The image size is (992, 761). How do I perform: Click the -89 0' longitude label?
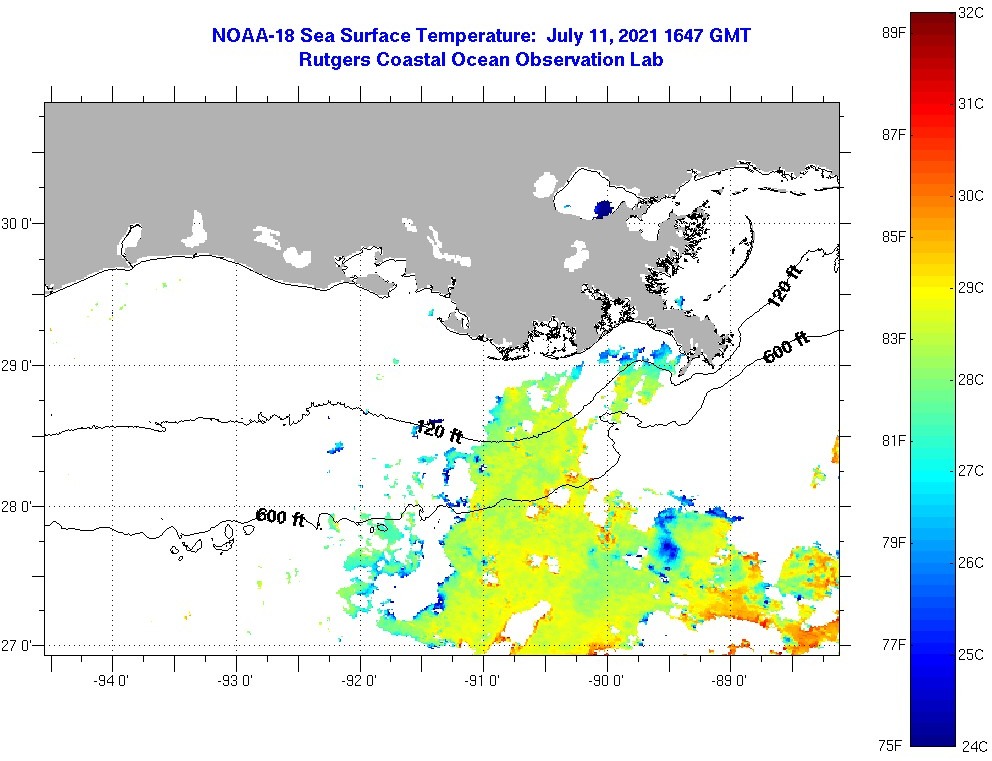click(x=730, y=681)
